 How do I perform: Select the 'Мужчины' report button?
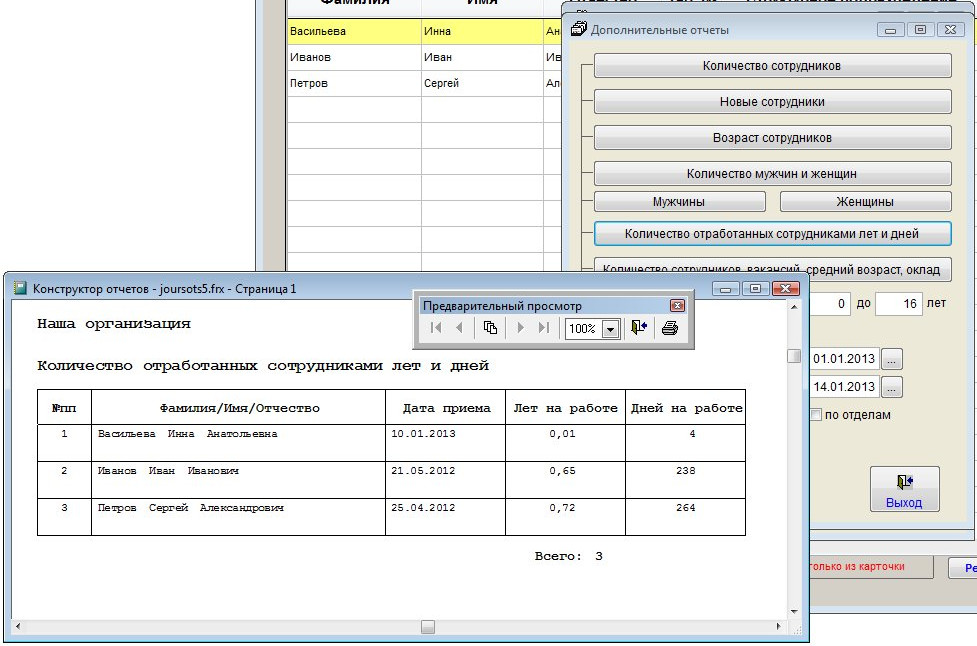coord(678,202)
